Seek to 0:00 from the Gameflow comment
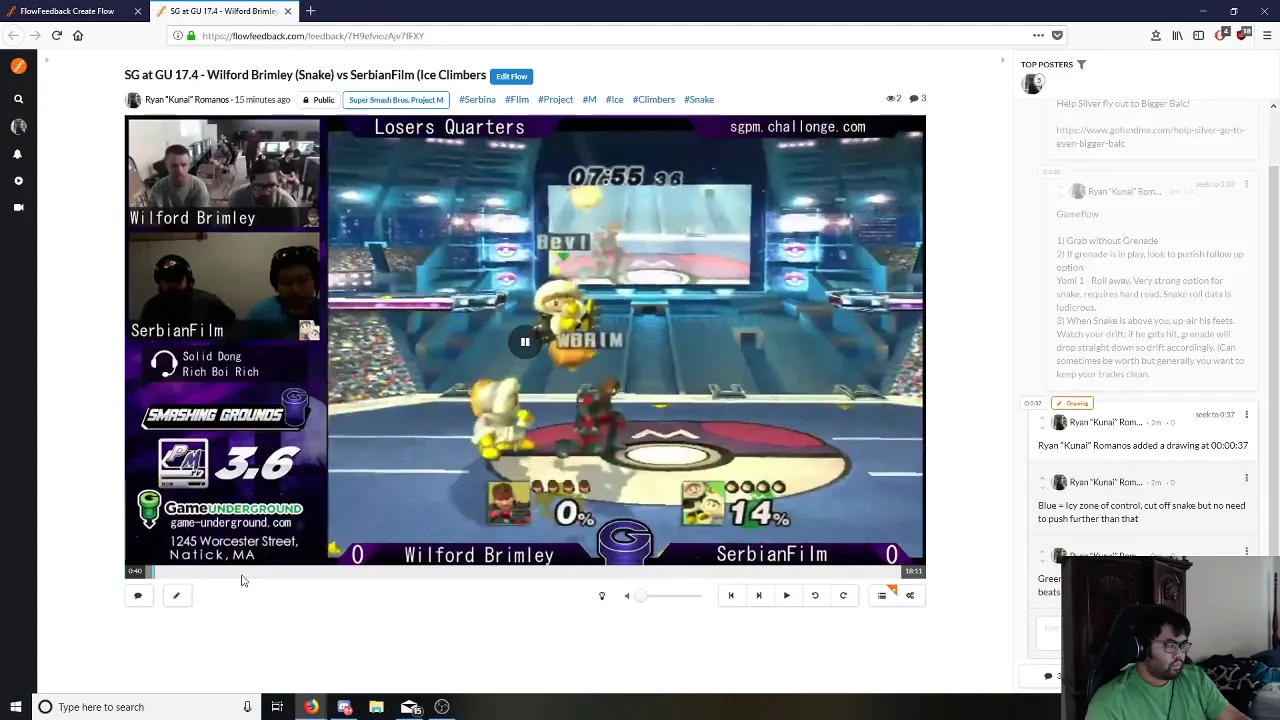The height and width of the screenshot is (720, 1280). click(x=1215, y=185)
